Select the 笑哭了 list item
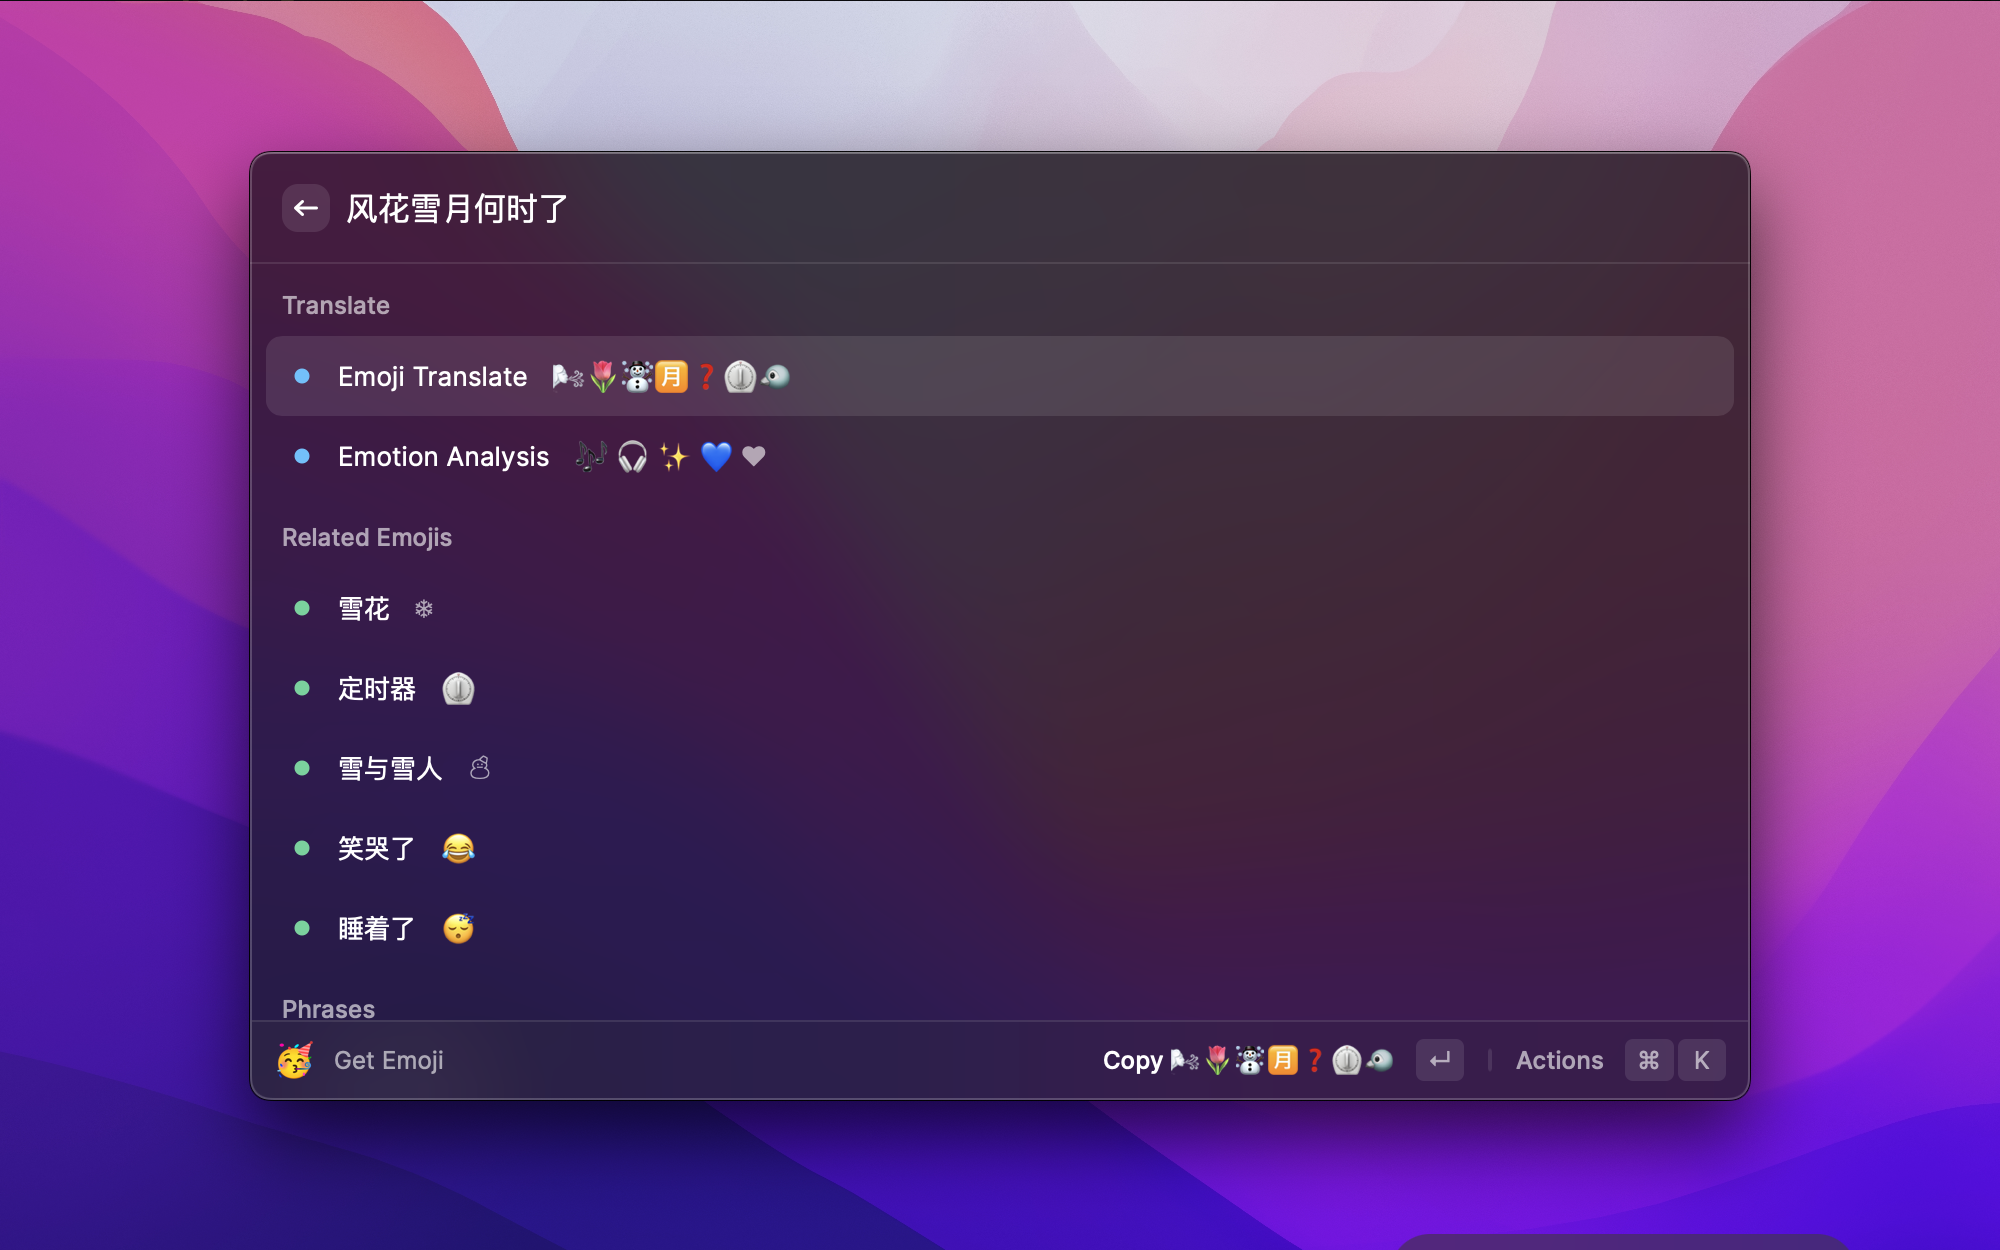The height and width of the screenshot is (1250, 2000). pos(1000,848)
